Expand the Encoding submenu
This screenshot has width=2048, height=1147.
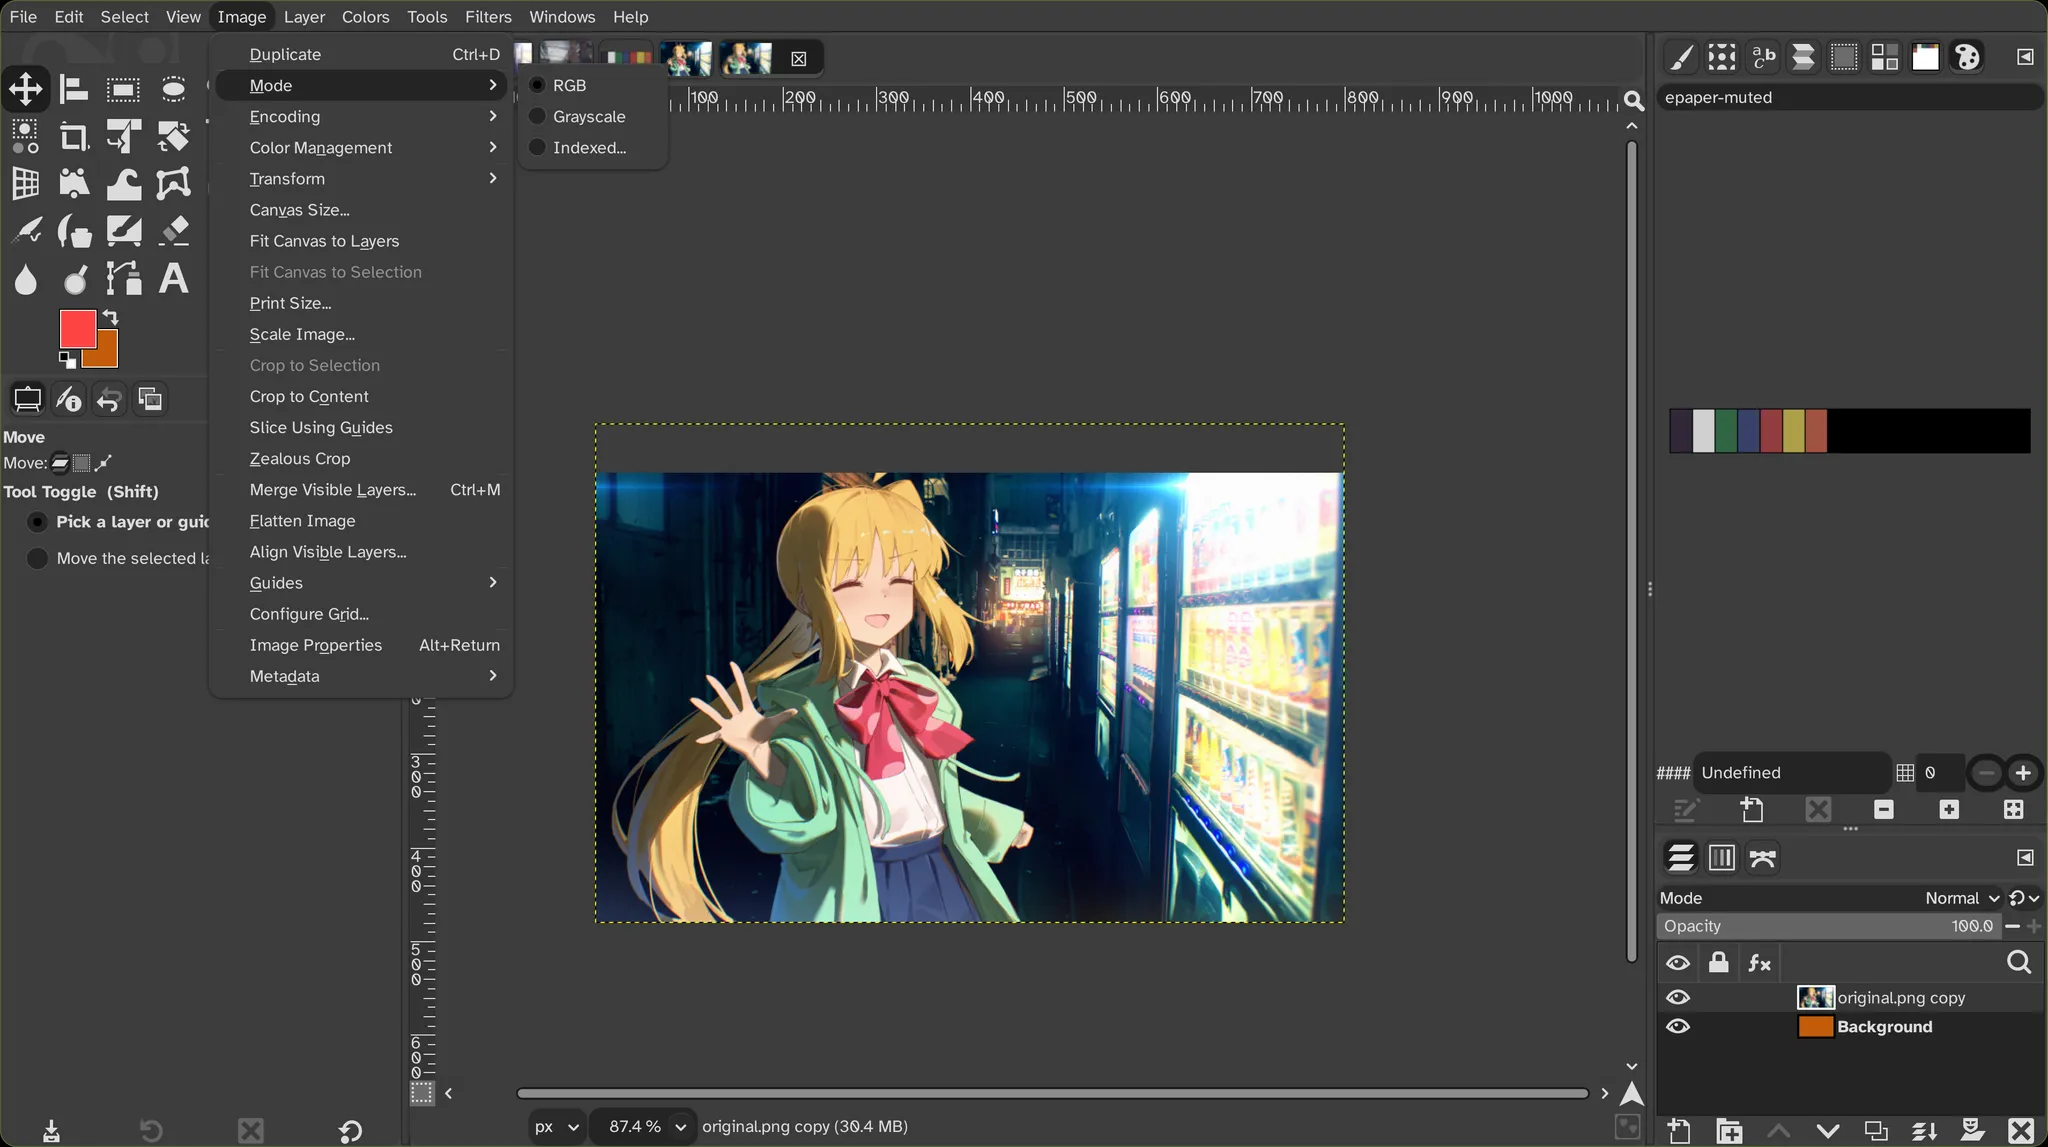pyautogui.click(x=362, y=116)
